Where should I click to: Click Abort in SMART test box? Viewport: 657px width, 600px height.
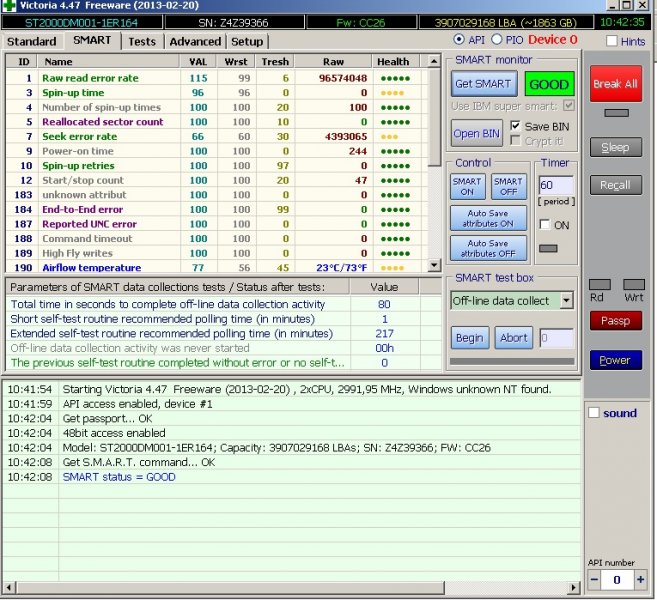pyautogui.click(x=513, y=338)
